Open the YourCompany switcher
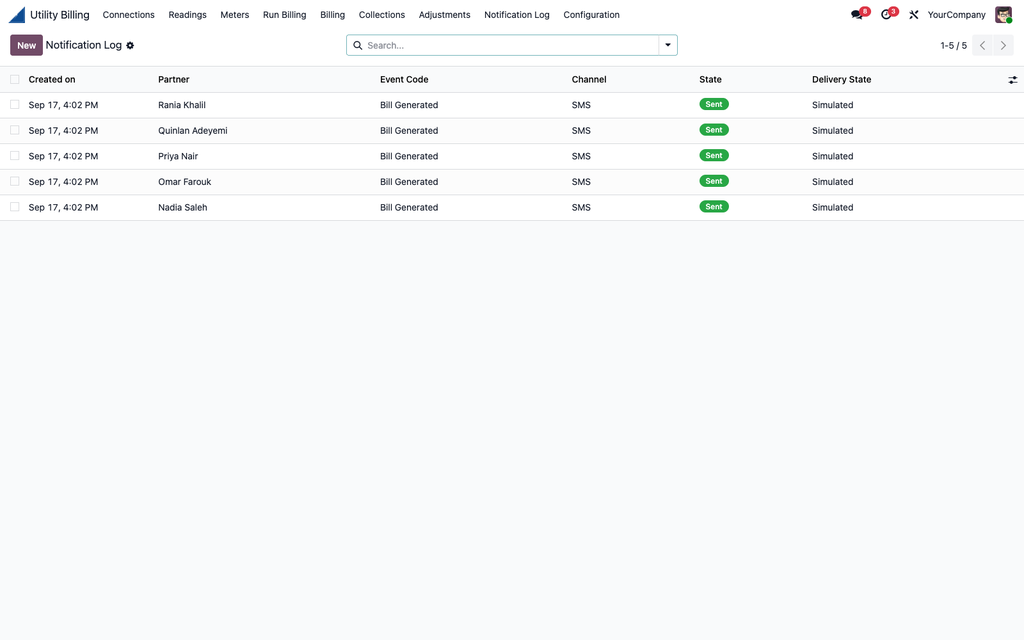The width and height of the screenshot is (1024, 640). (956, 14)
